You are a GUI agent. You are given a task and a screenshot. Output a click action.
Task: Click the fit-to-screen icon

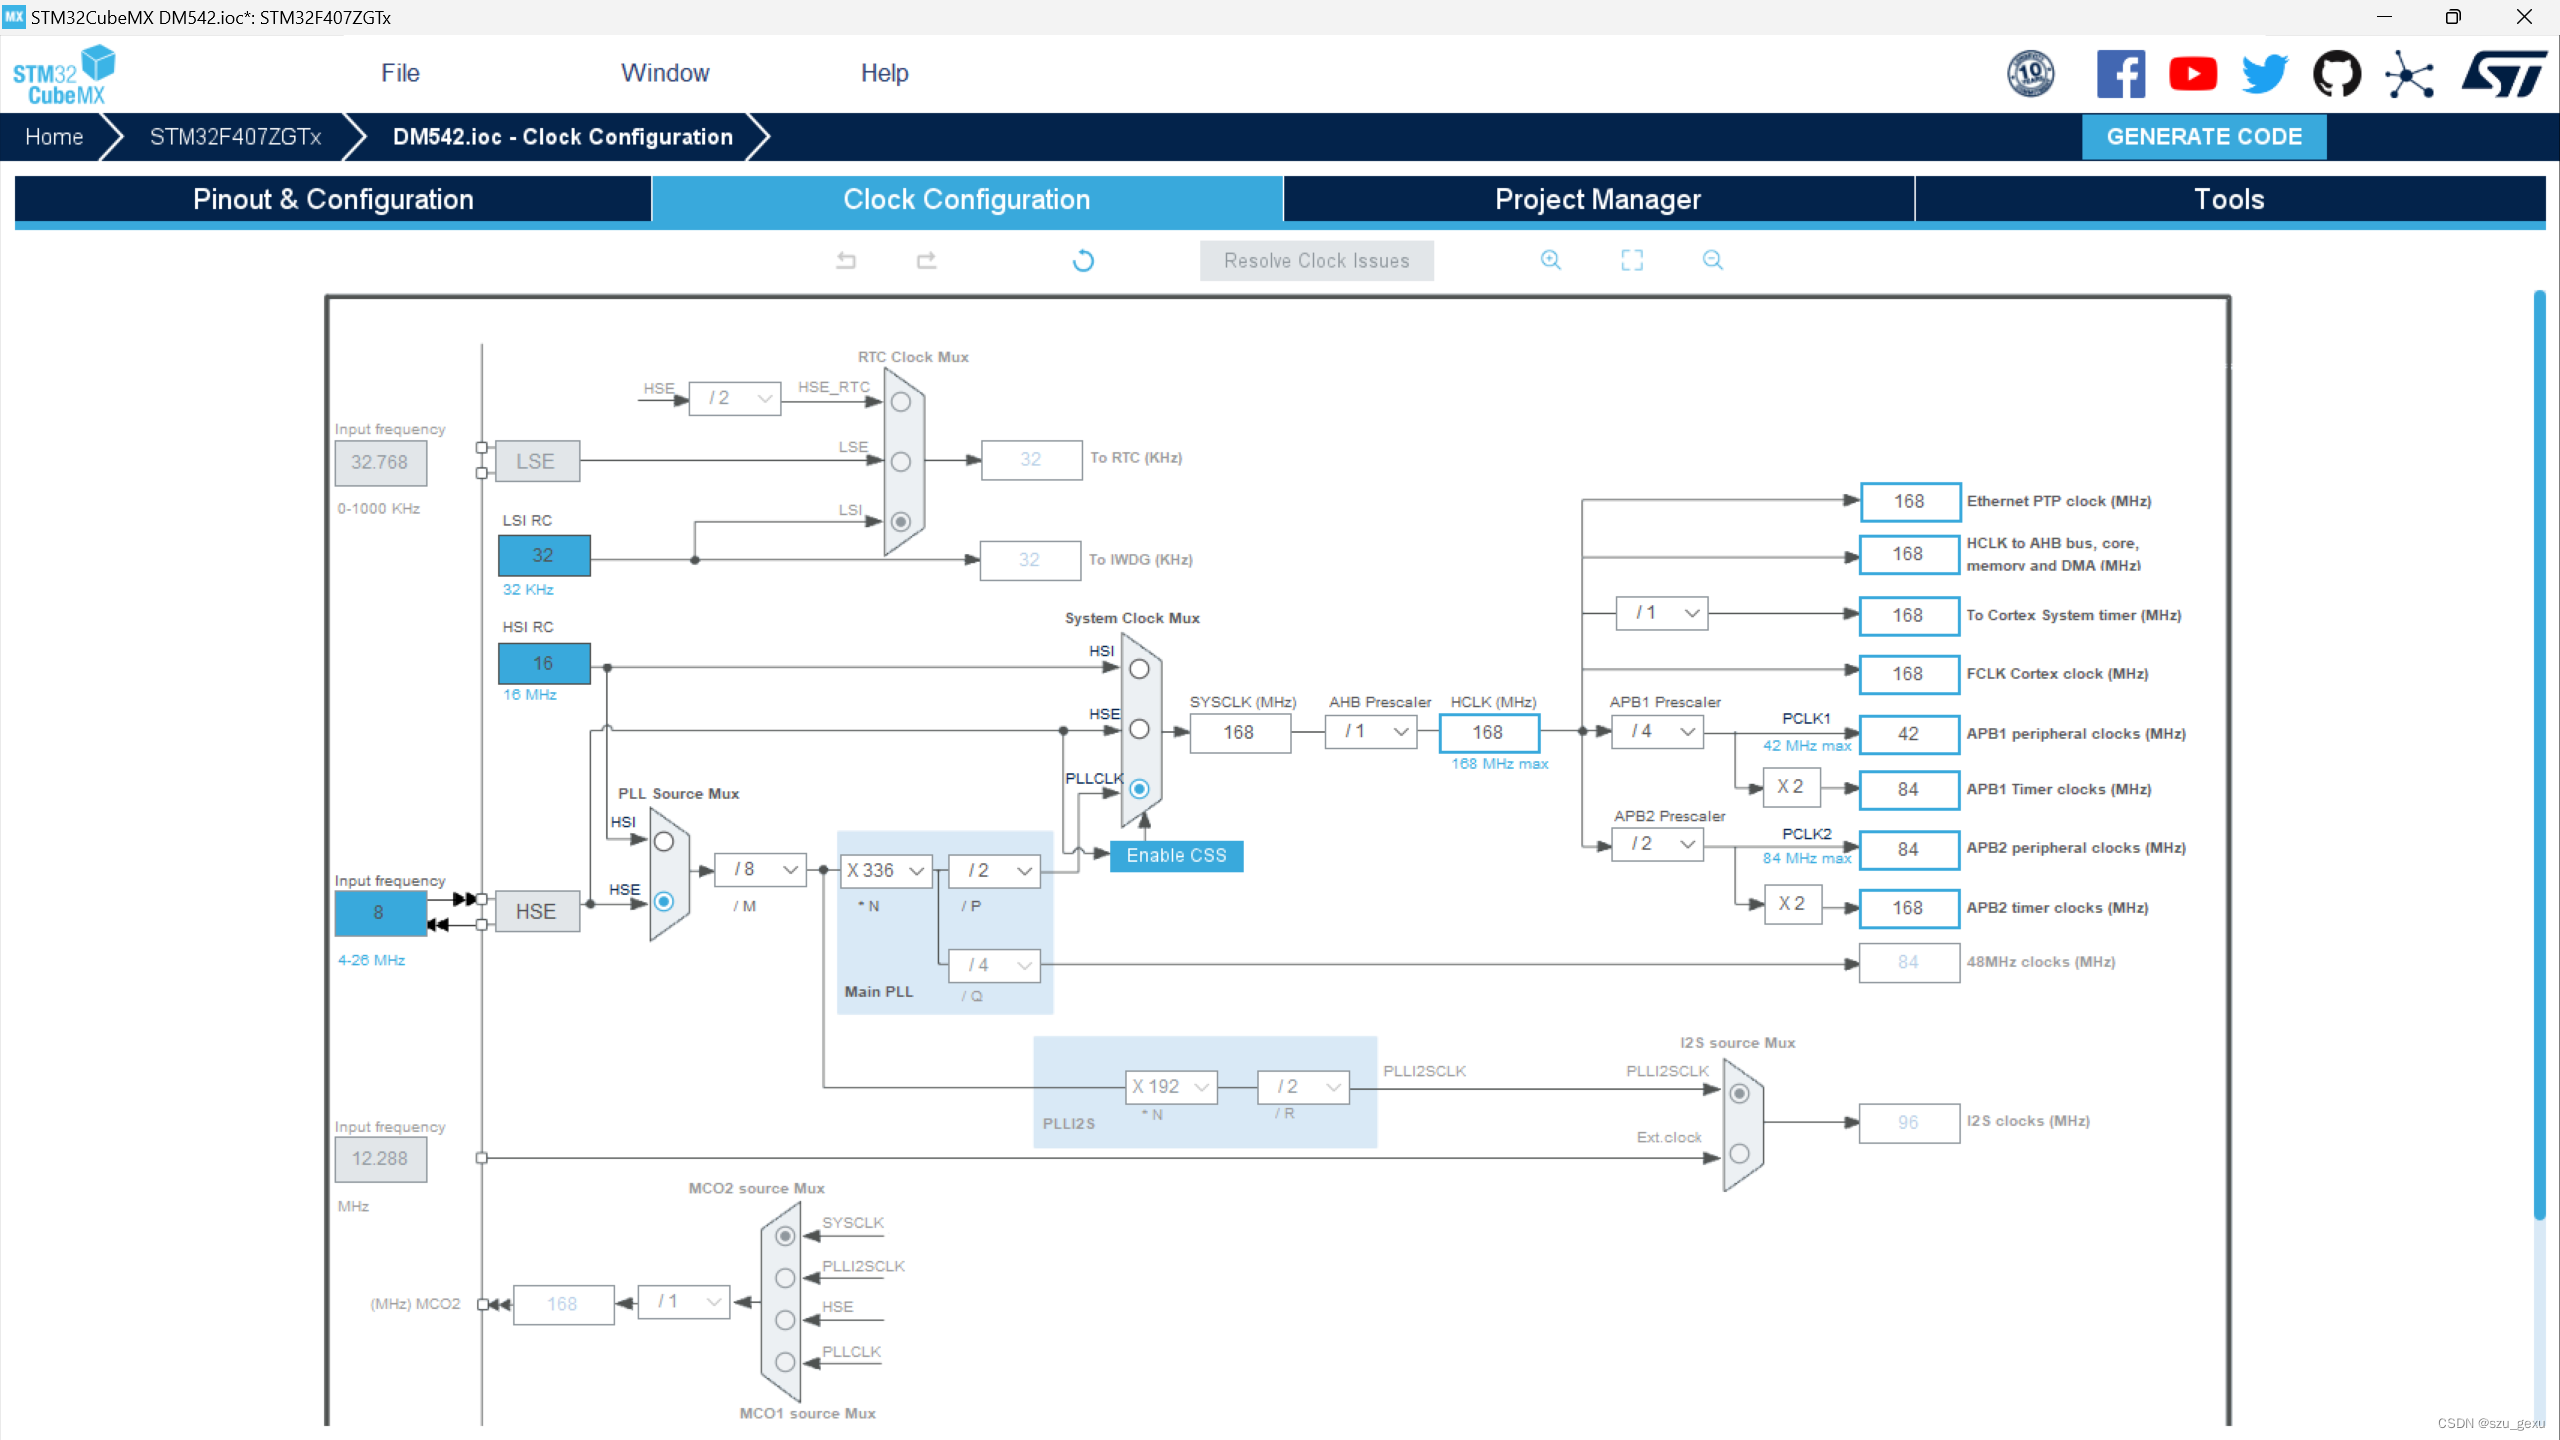pos(1632,260)
